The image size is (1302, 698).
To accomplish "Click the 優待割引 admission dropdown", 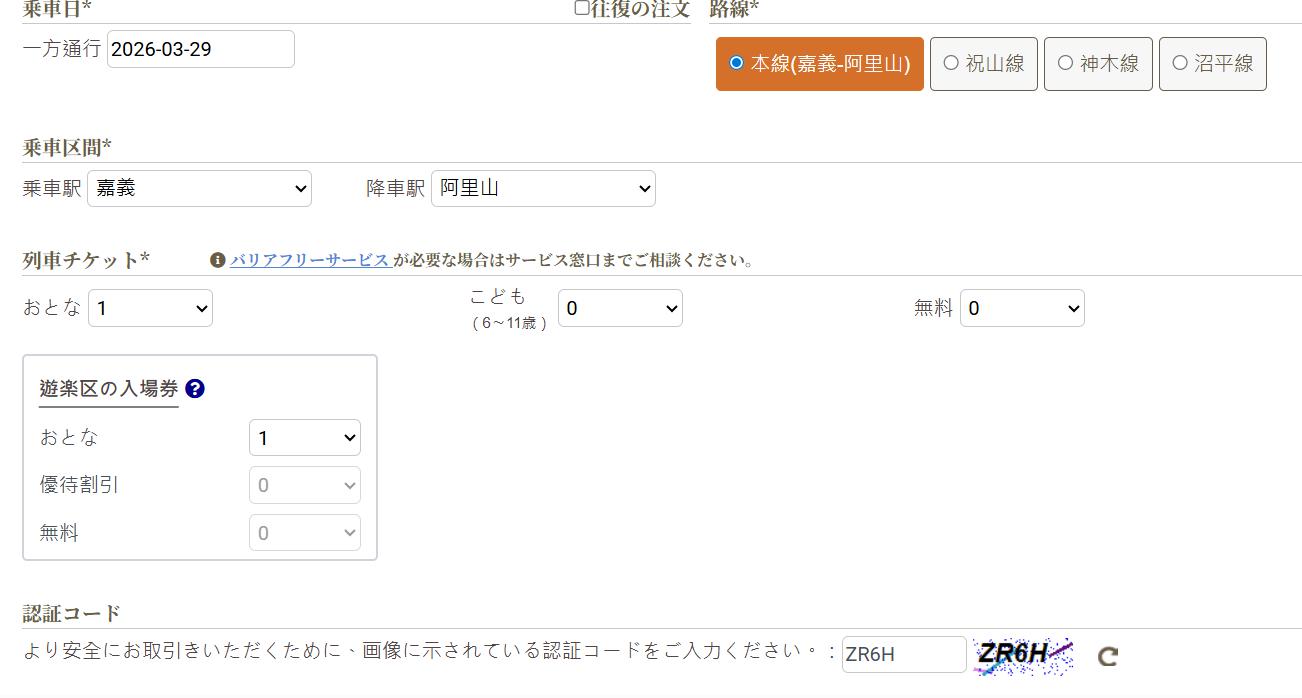I will coord(304,485).
